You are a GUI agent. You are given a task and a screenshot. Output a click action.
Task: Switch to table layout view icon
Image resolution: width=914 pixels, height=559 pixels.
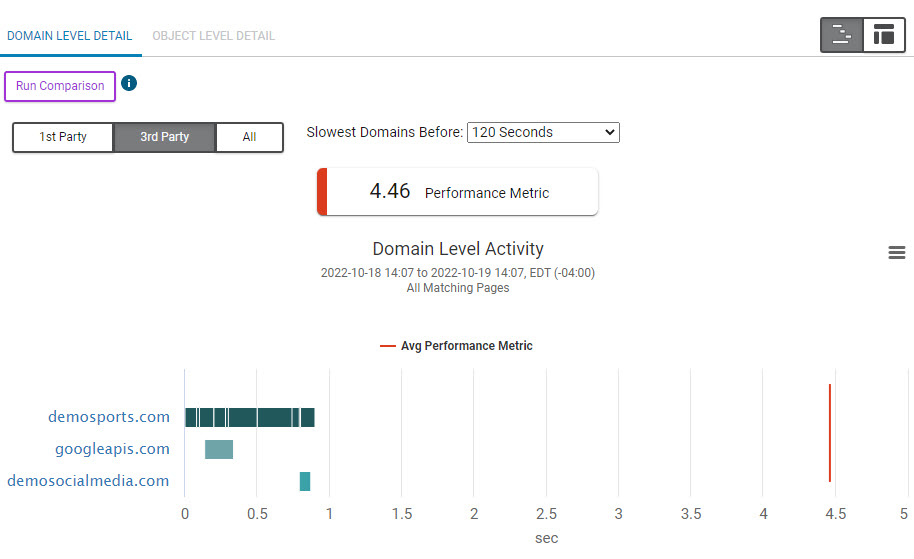click(884, 35)
